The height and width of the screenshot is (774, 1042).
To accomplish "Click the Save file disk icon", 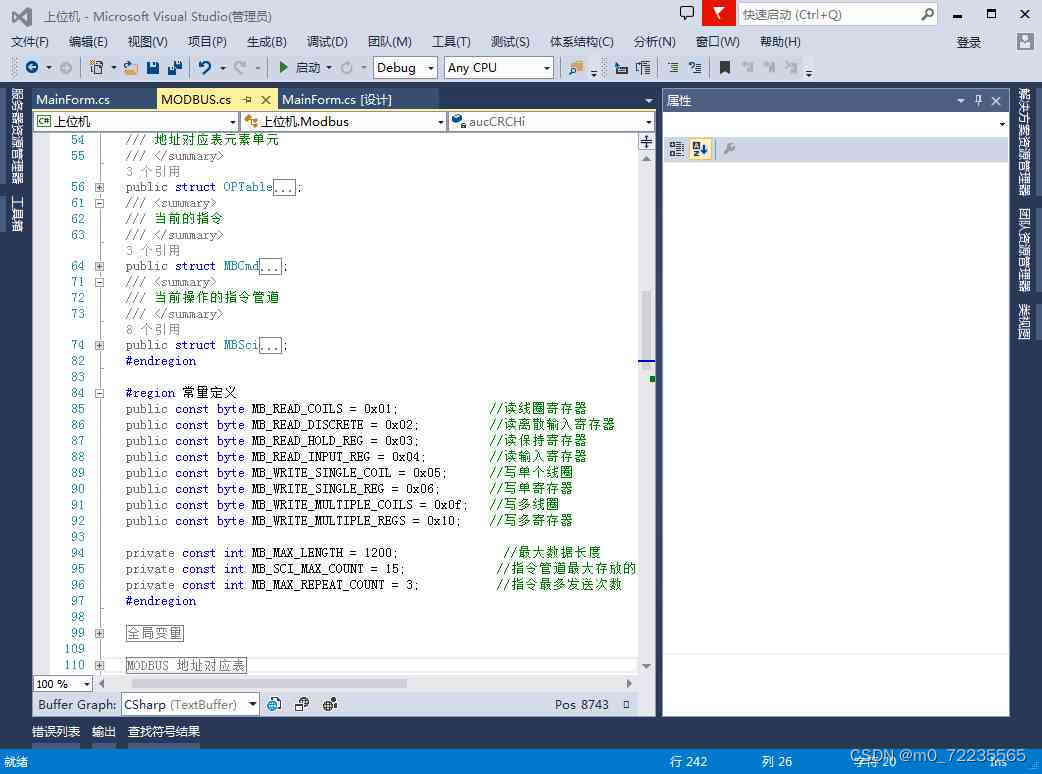I will [153, 67].
